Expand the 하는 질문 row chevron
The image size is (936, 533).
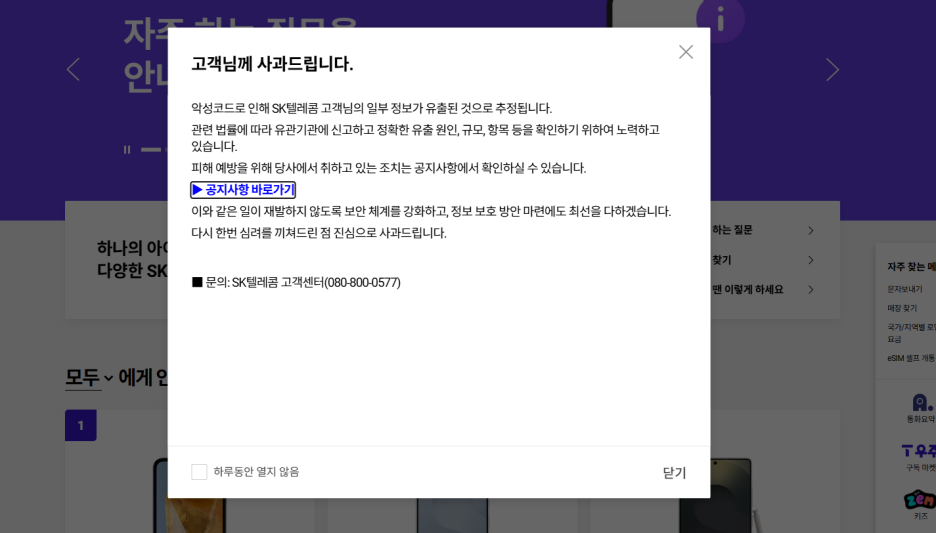pyautogui.click(x=811, y=230)
